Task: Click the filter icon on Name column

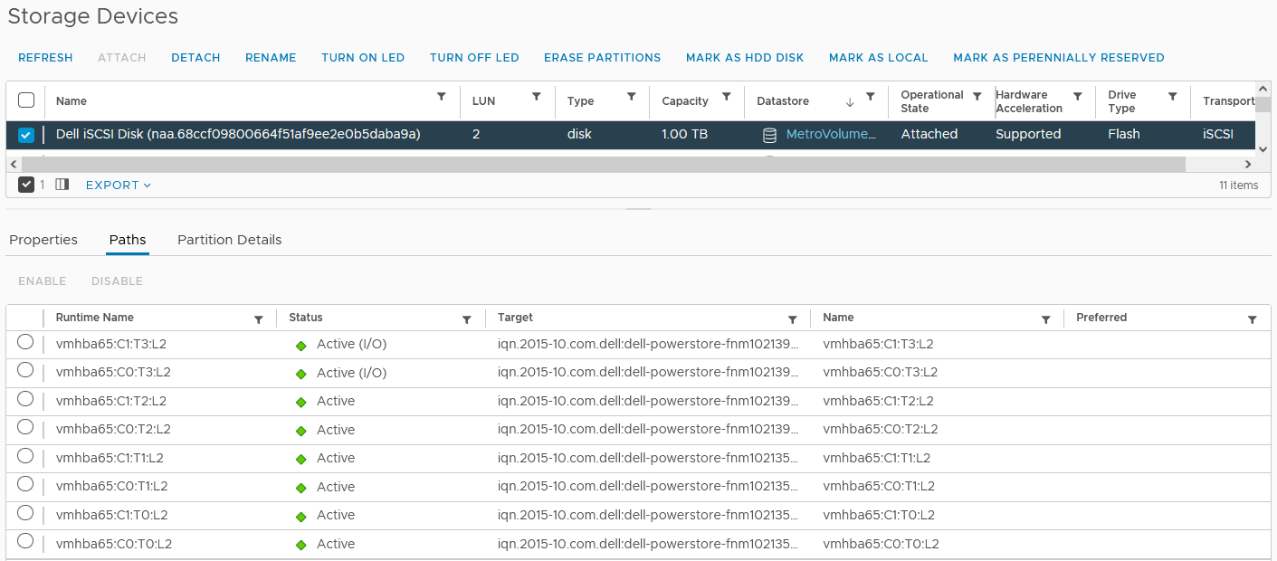Action: (441, 97)
